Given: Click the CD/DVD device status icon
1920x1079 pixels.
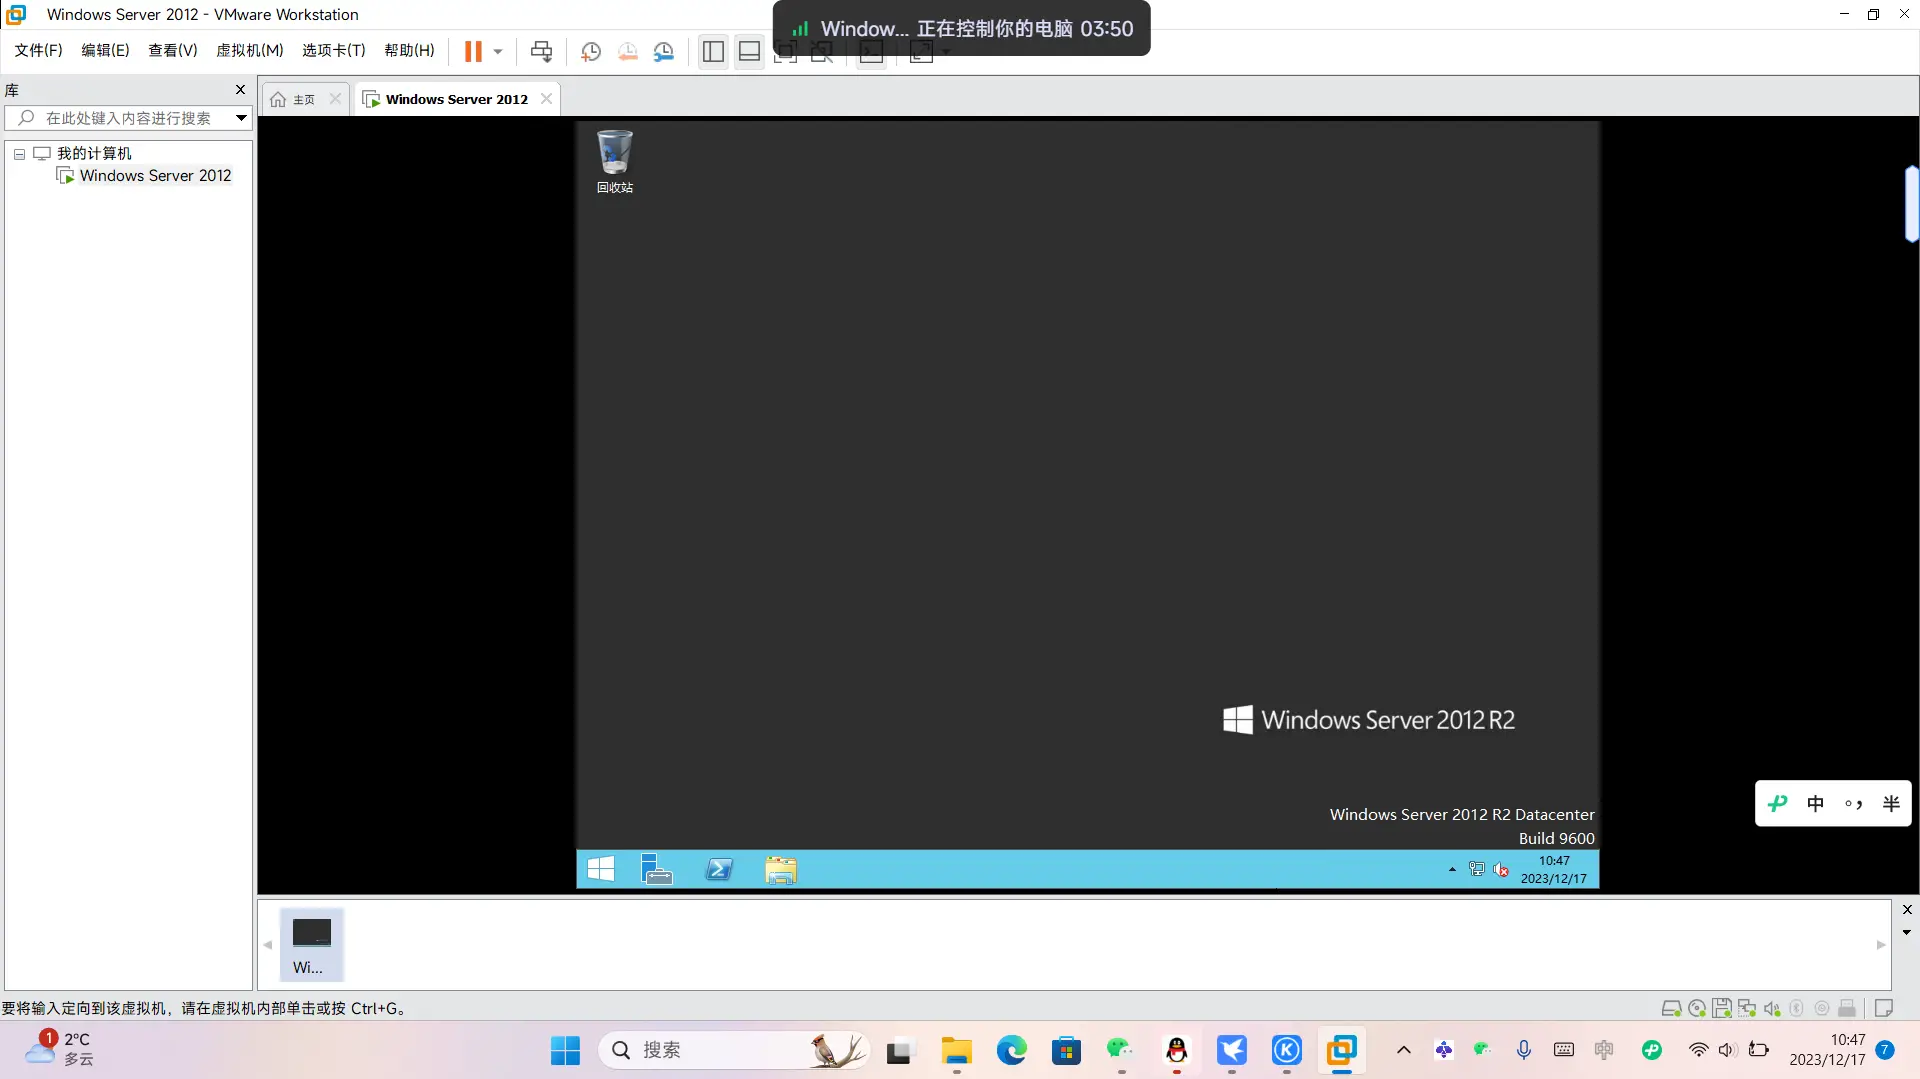Looking at the screenshot, I should coord(1697,1008).
